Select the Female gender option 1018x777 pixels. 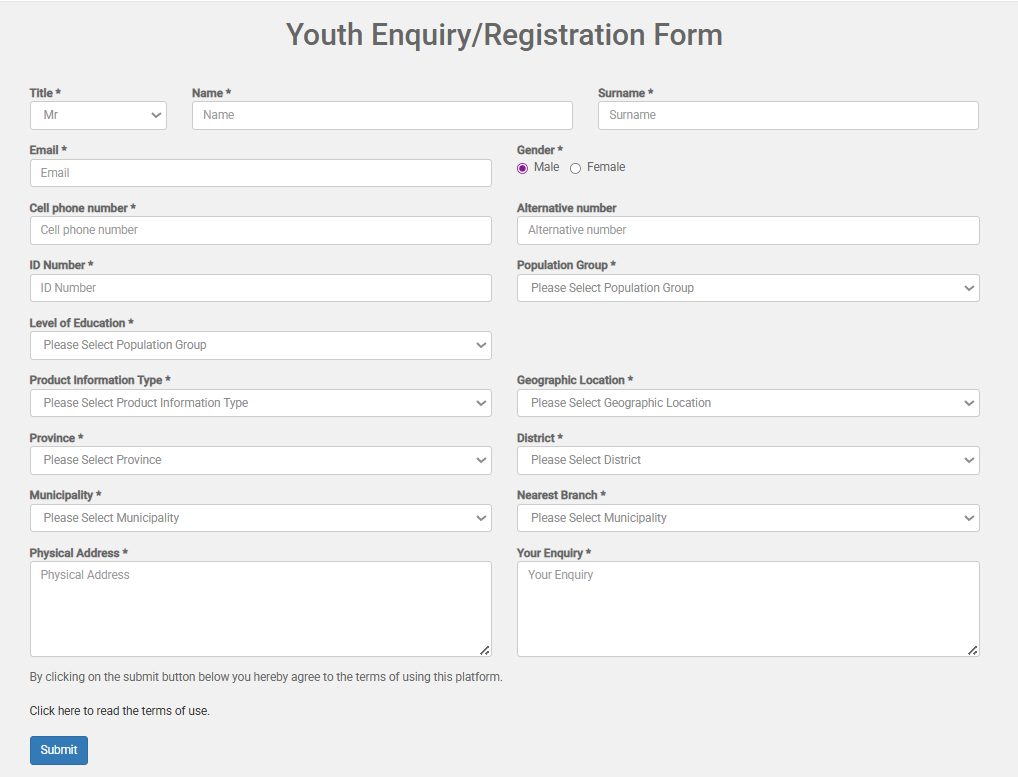click(575, 168)
